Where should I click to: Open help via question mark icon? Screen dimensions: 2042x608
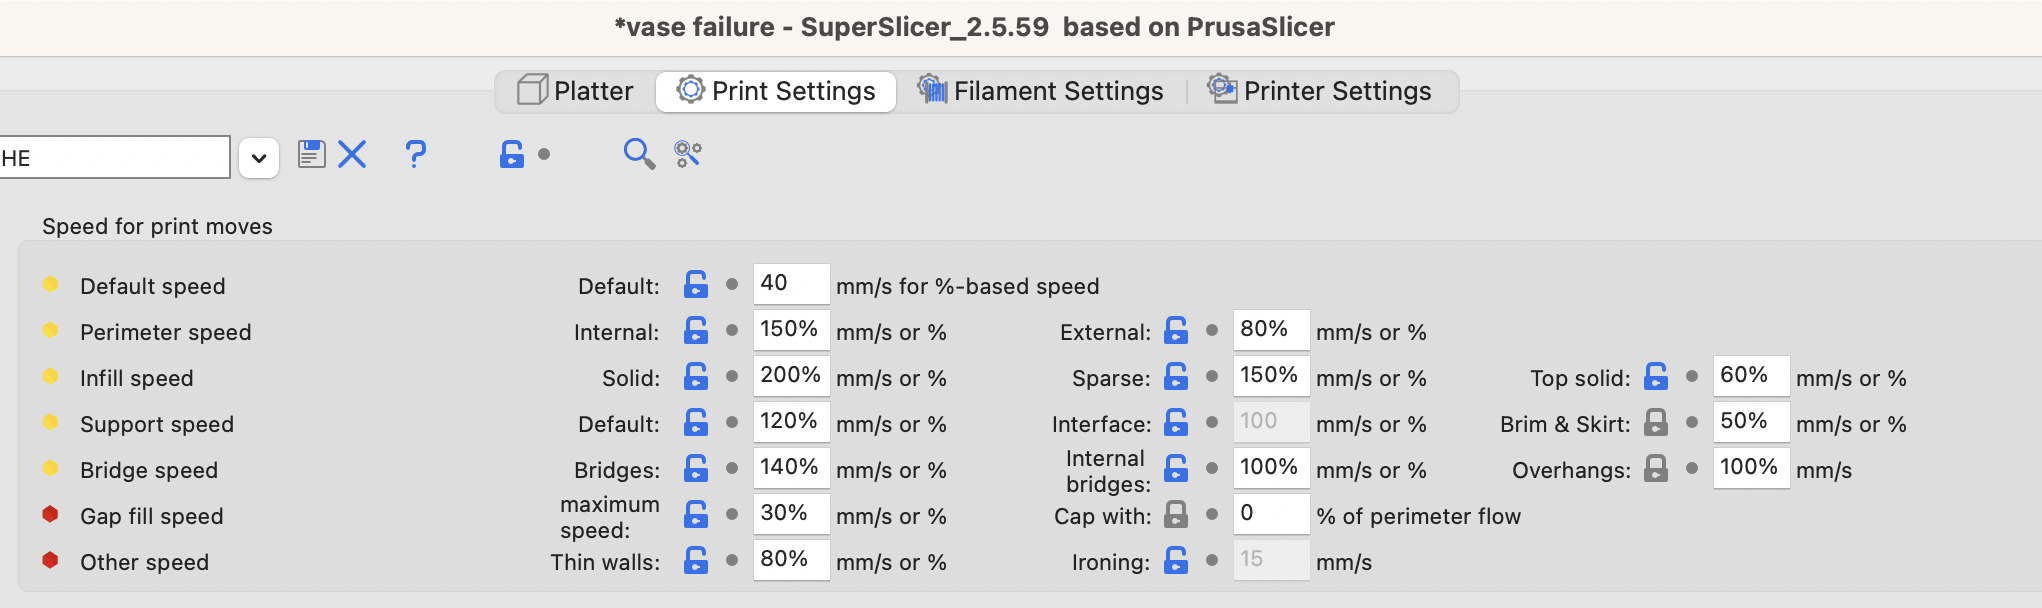pyautogui.click(x=416, y=154)
